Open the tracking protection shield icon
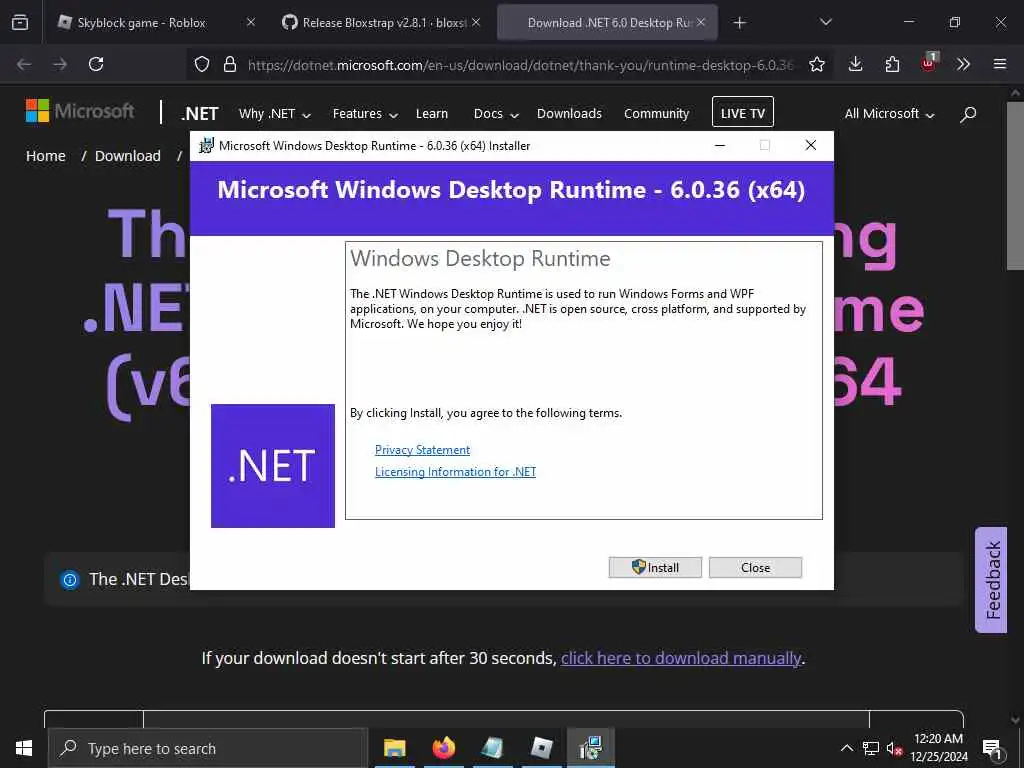The image size is (1024, 768). [202, 64]
